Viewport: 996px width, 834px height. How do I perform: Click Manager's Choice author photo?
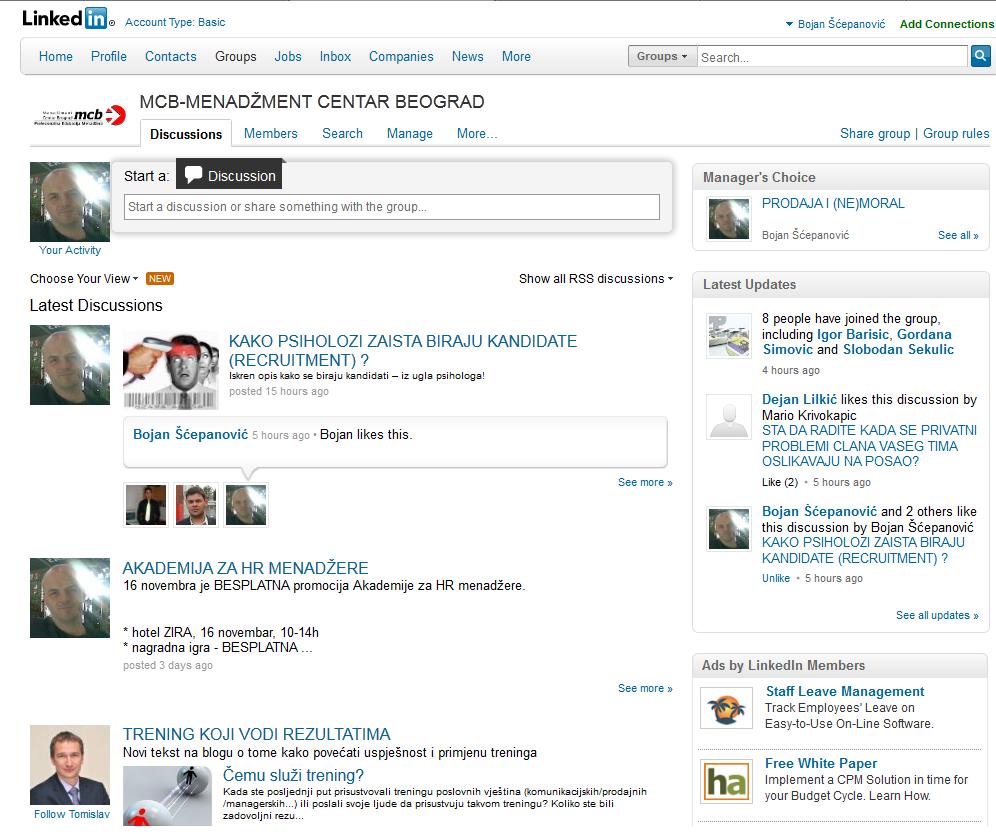729,219
